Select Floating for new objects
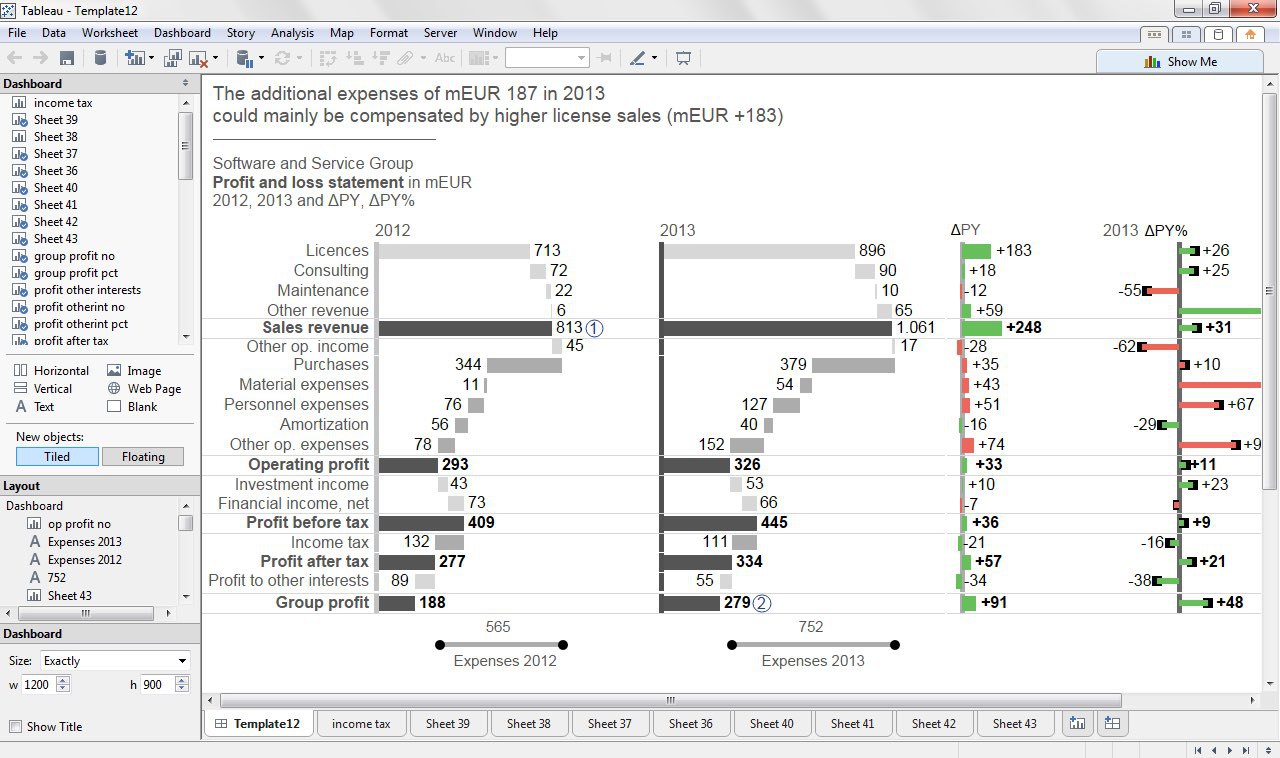 pos(143,456)
